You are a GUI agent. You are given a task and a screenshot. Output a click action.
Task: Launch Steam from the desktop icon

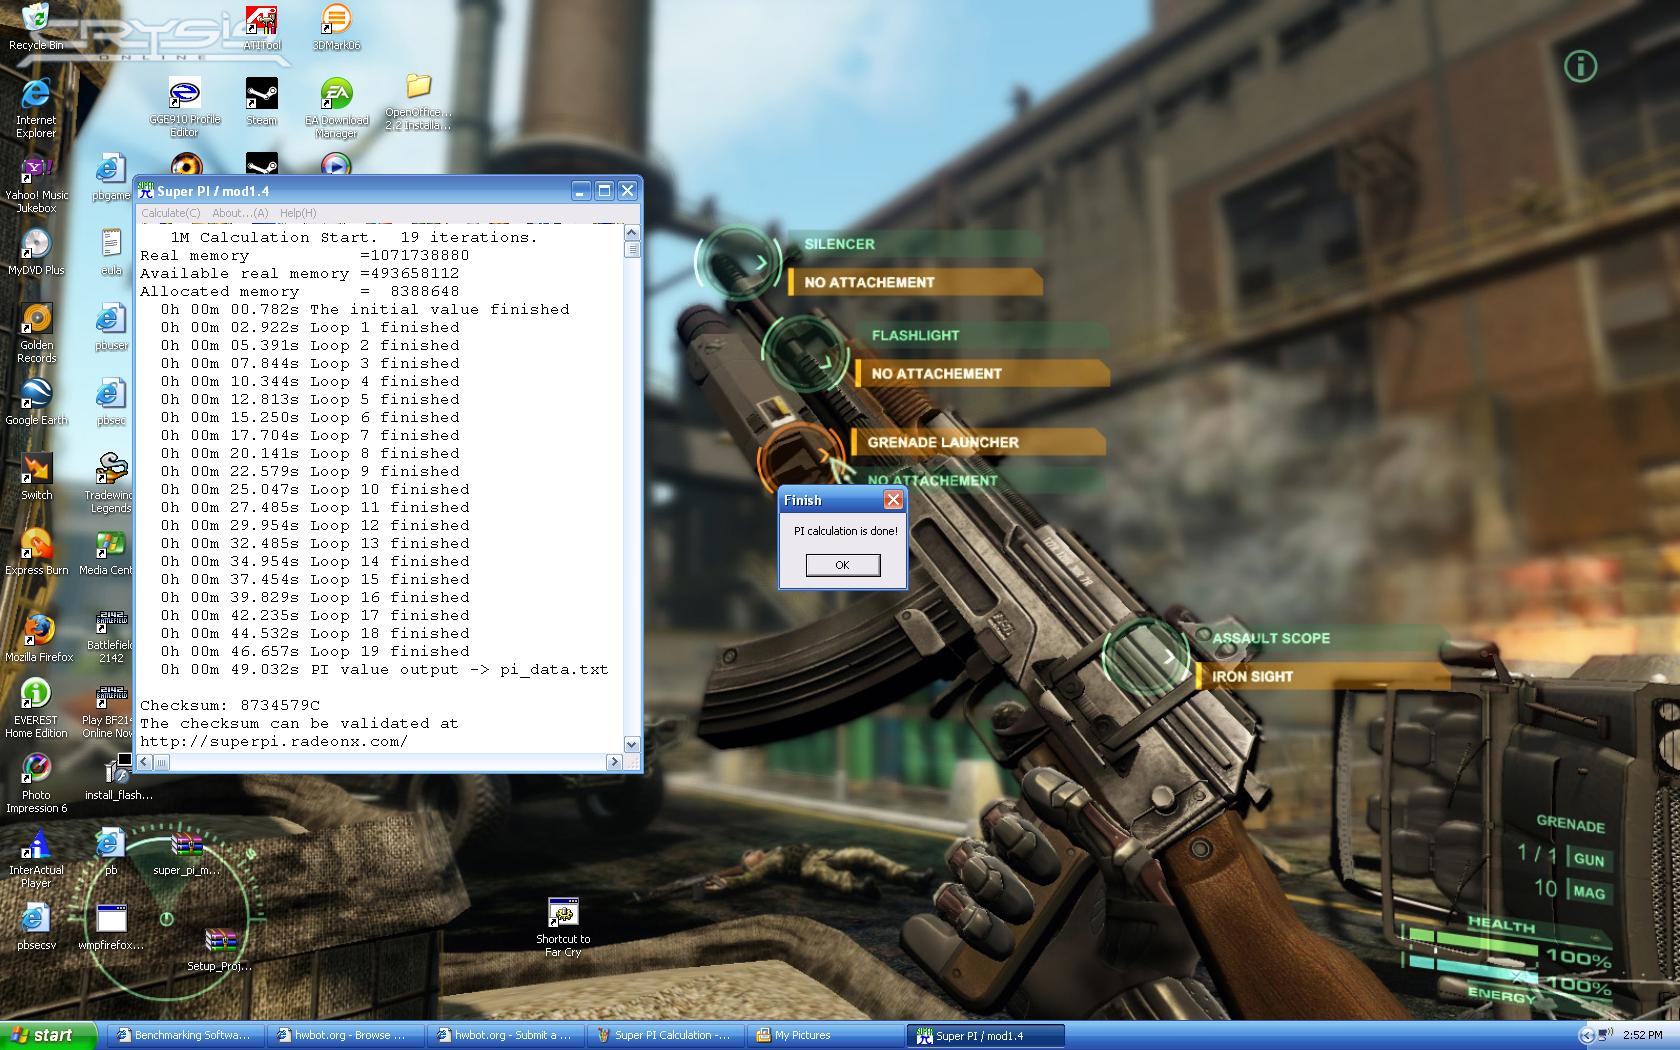(x=262, y=102)
